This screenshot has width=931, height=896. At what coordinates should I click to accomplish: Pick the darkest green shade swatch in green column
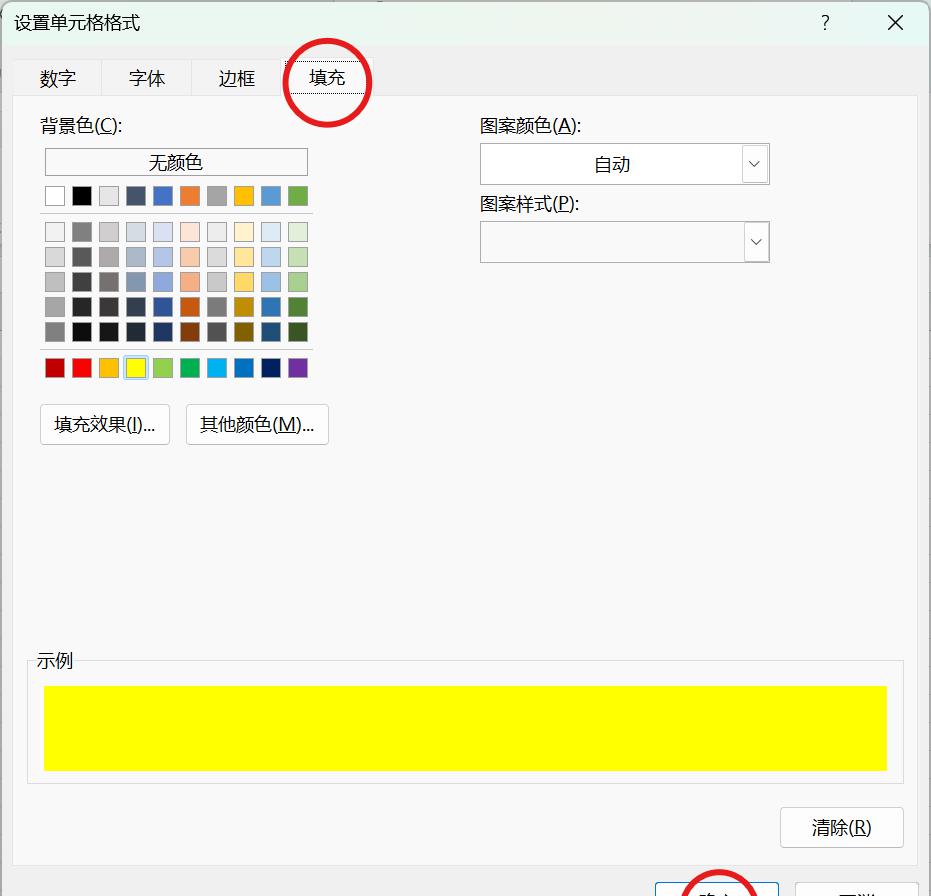click(x=298, y=332)
